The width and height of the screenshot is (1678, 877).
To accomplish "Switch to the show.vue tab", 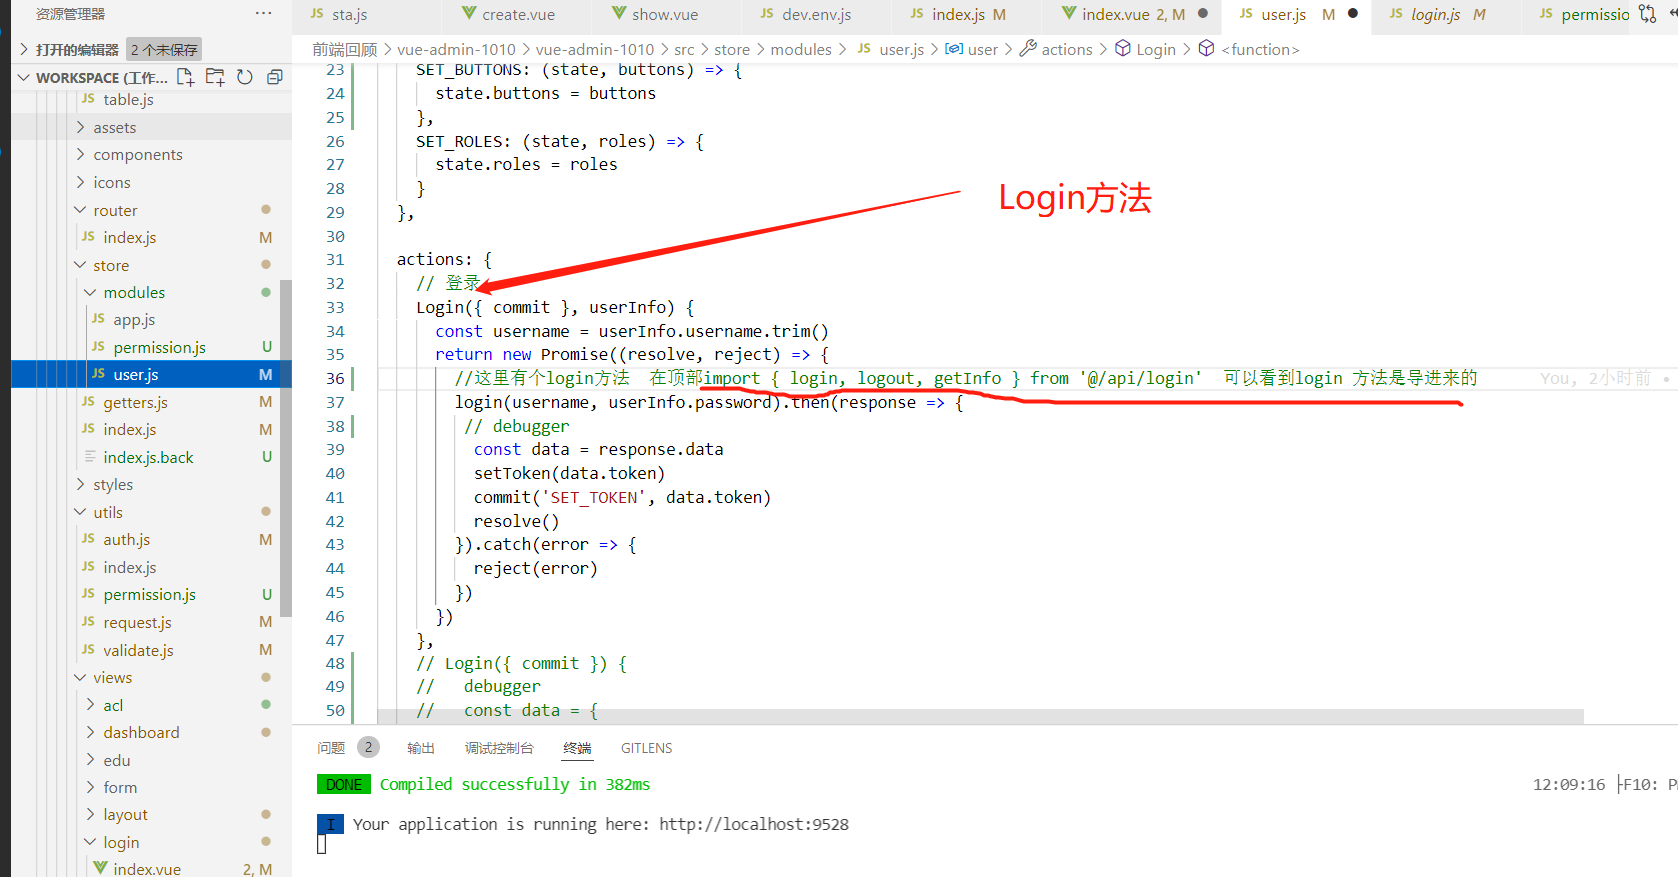I will [664, 14].
